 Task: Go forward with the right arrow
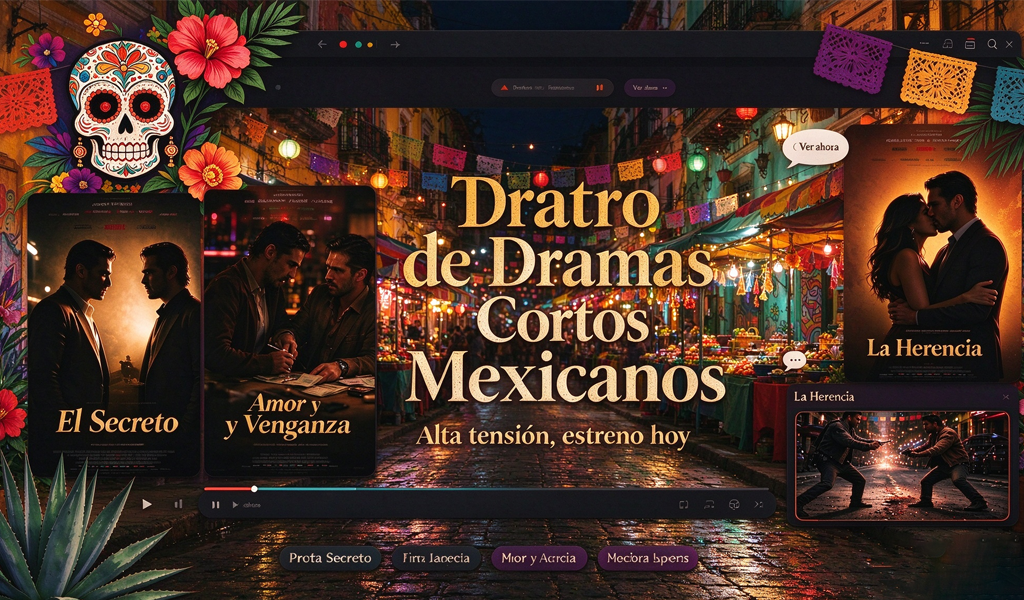coord(394,44)
